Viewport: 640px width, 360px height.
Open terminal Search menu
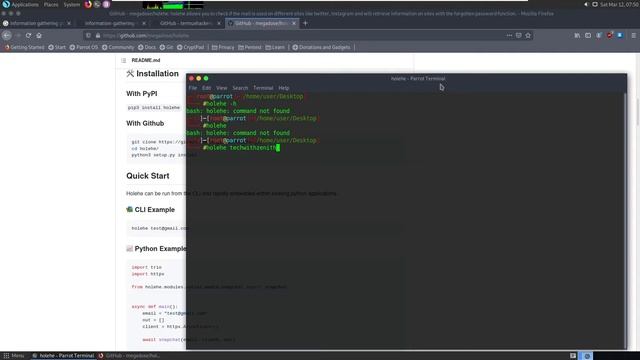[240, 88]
